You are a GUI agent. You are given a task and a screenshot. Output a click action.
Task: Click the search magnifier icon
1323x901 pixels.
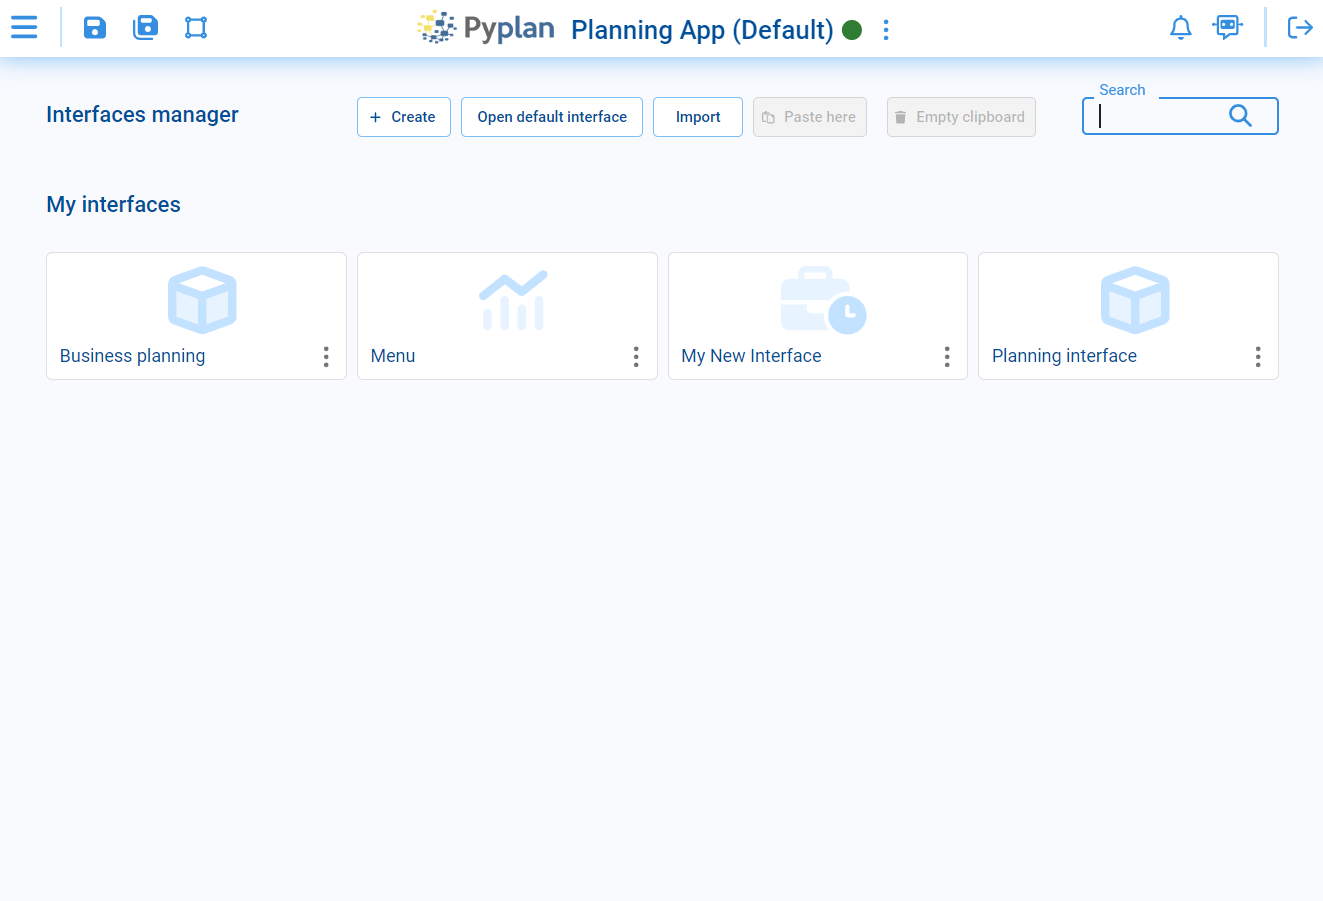(x=1240, y=116)
